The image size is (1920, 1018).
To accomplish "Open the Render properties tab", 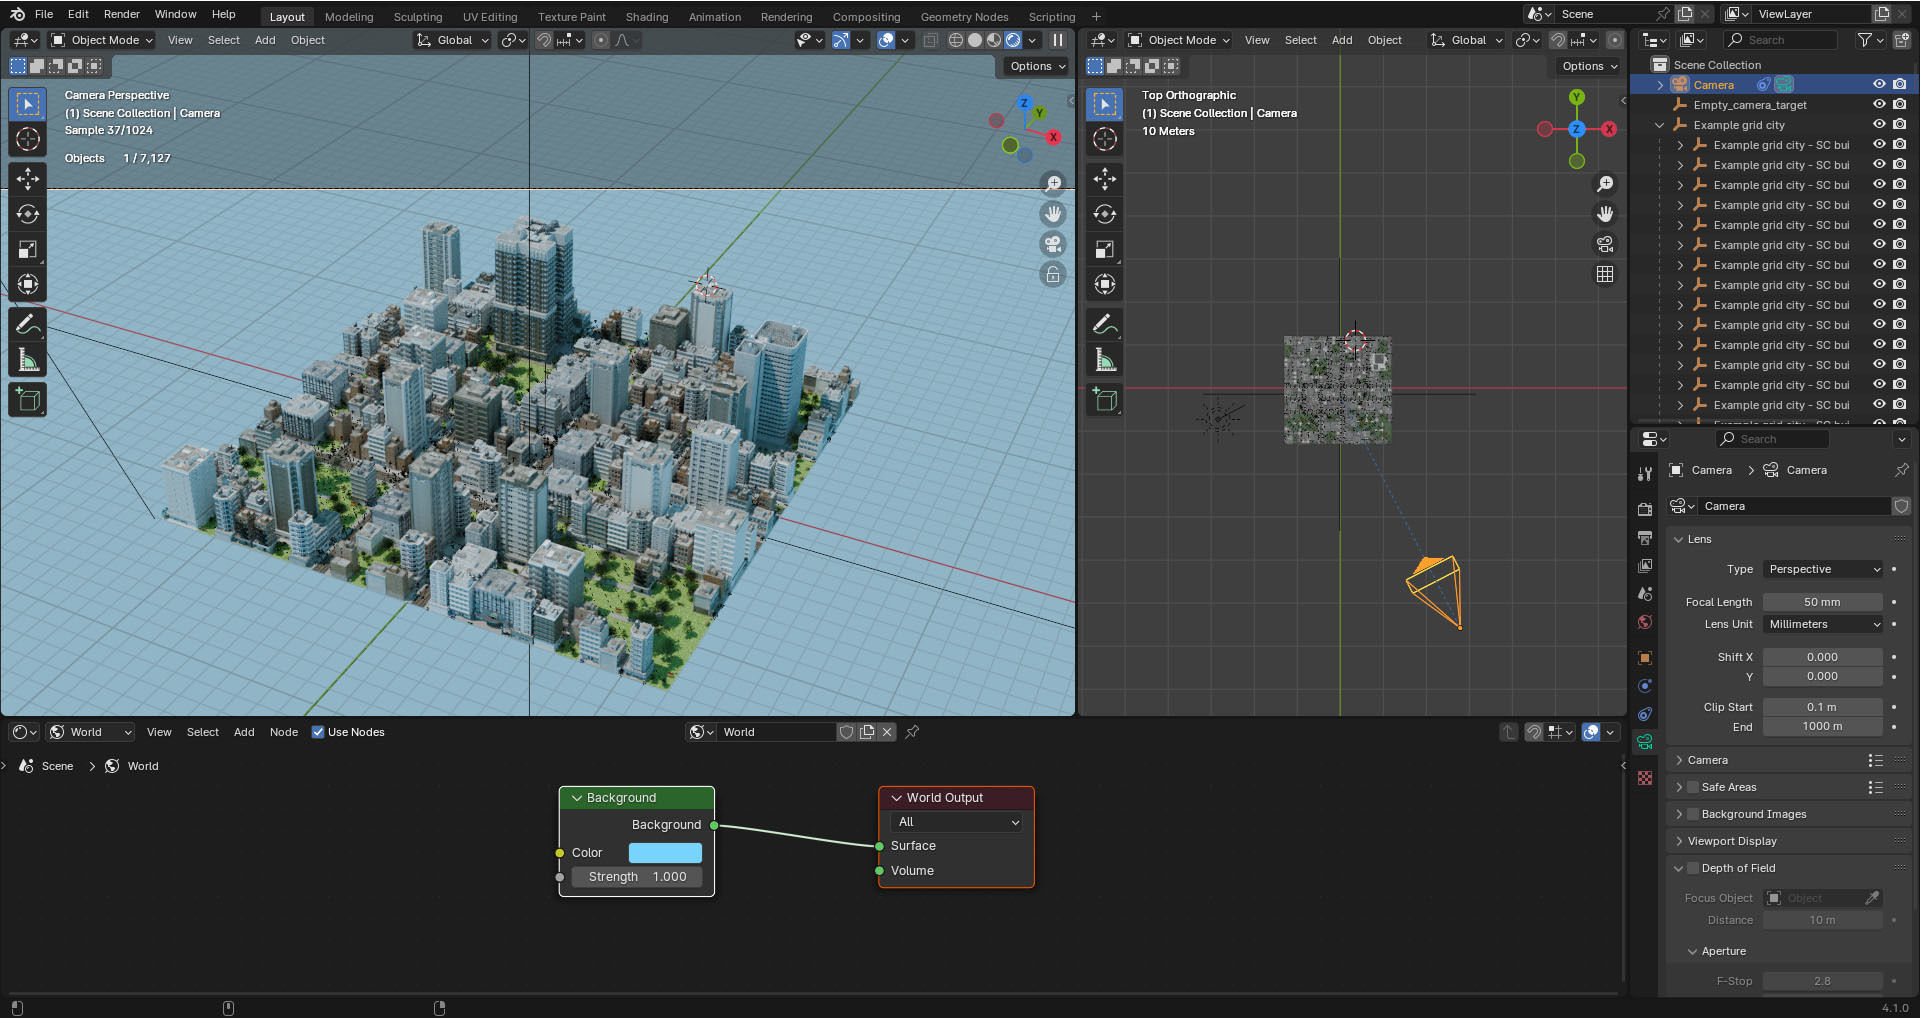I will click(1645, 509).
